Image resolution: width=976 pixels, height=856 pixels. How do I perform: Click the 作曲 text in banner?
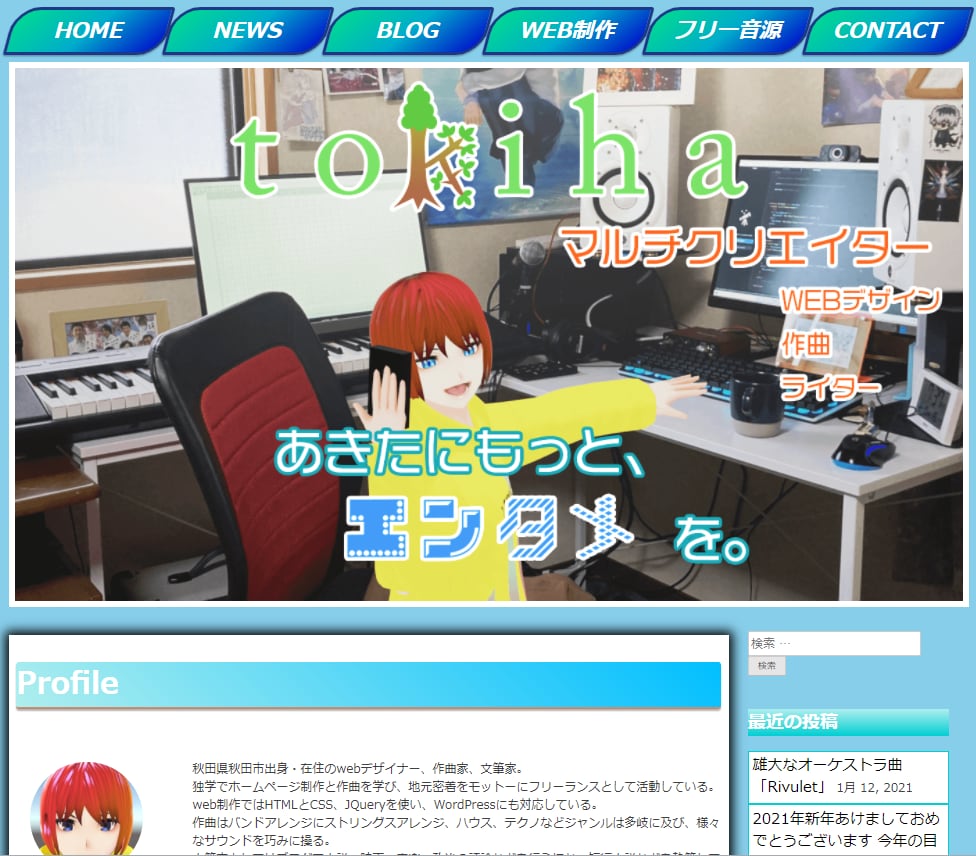point(806,344)
